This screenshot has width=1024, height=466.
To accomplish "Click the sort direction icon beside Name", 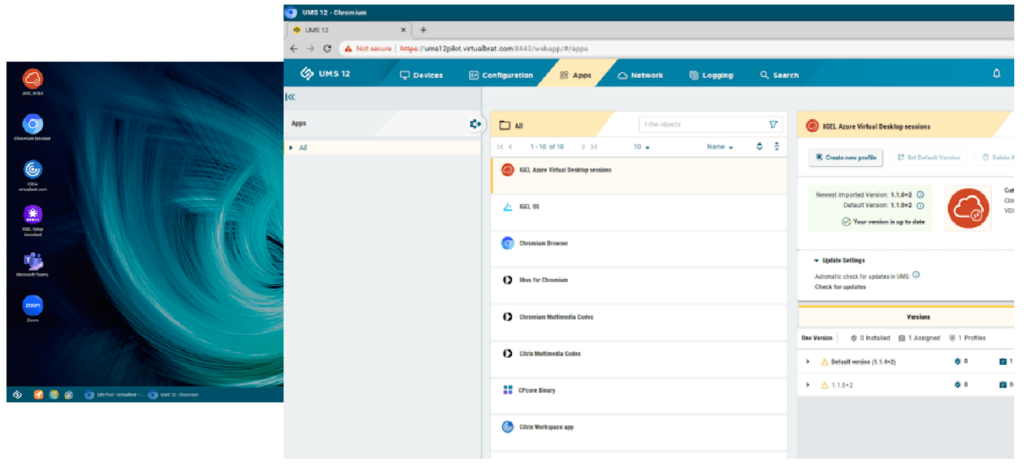I will point(760,146).
